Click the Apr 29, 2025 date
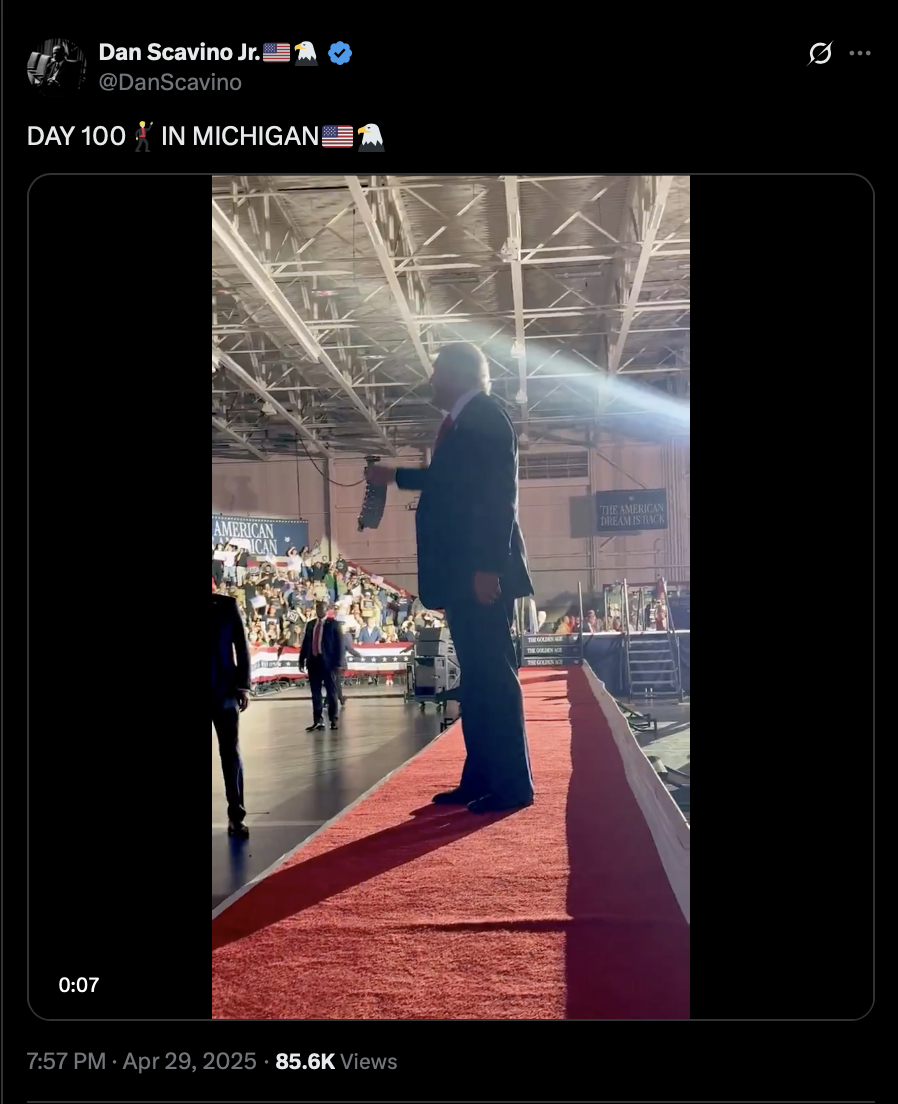Screen dimensions: 898x1104 [x=189, y=1061]
